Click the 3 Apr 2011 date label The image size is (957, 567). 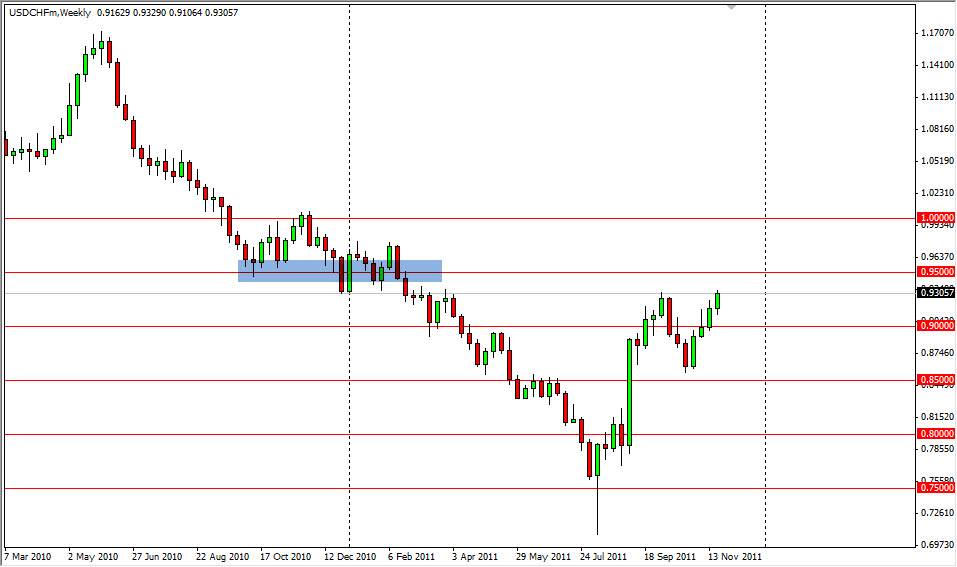[x=474, y=555]
